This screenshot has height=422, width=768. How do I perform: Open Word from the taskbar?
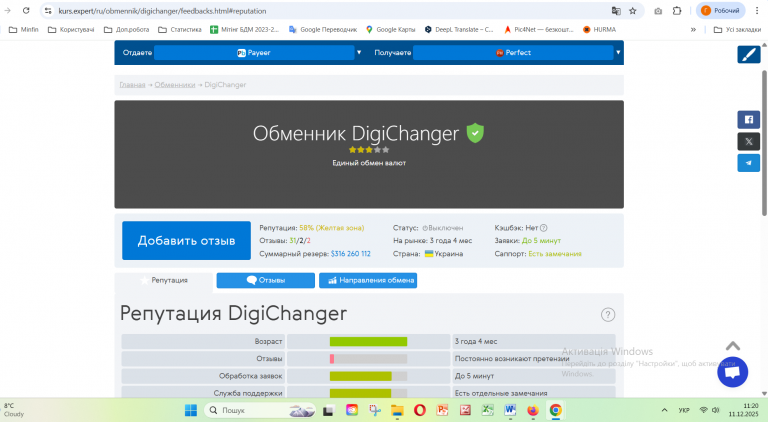[x=510, y=410]
